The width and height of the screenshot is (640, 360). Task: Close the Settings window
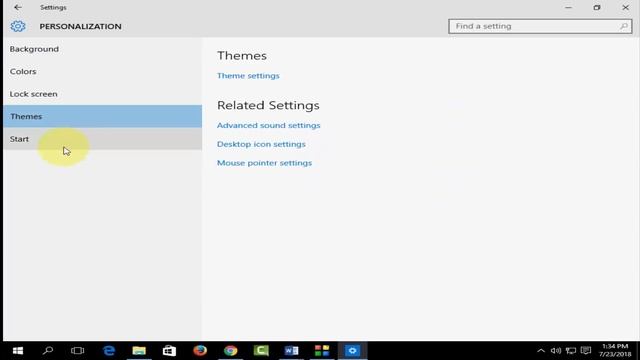pyautogui.click(x=625, y=7)
